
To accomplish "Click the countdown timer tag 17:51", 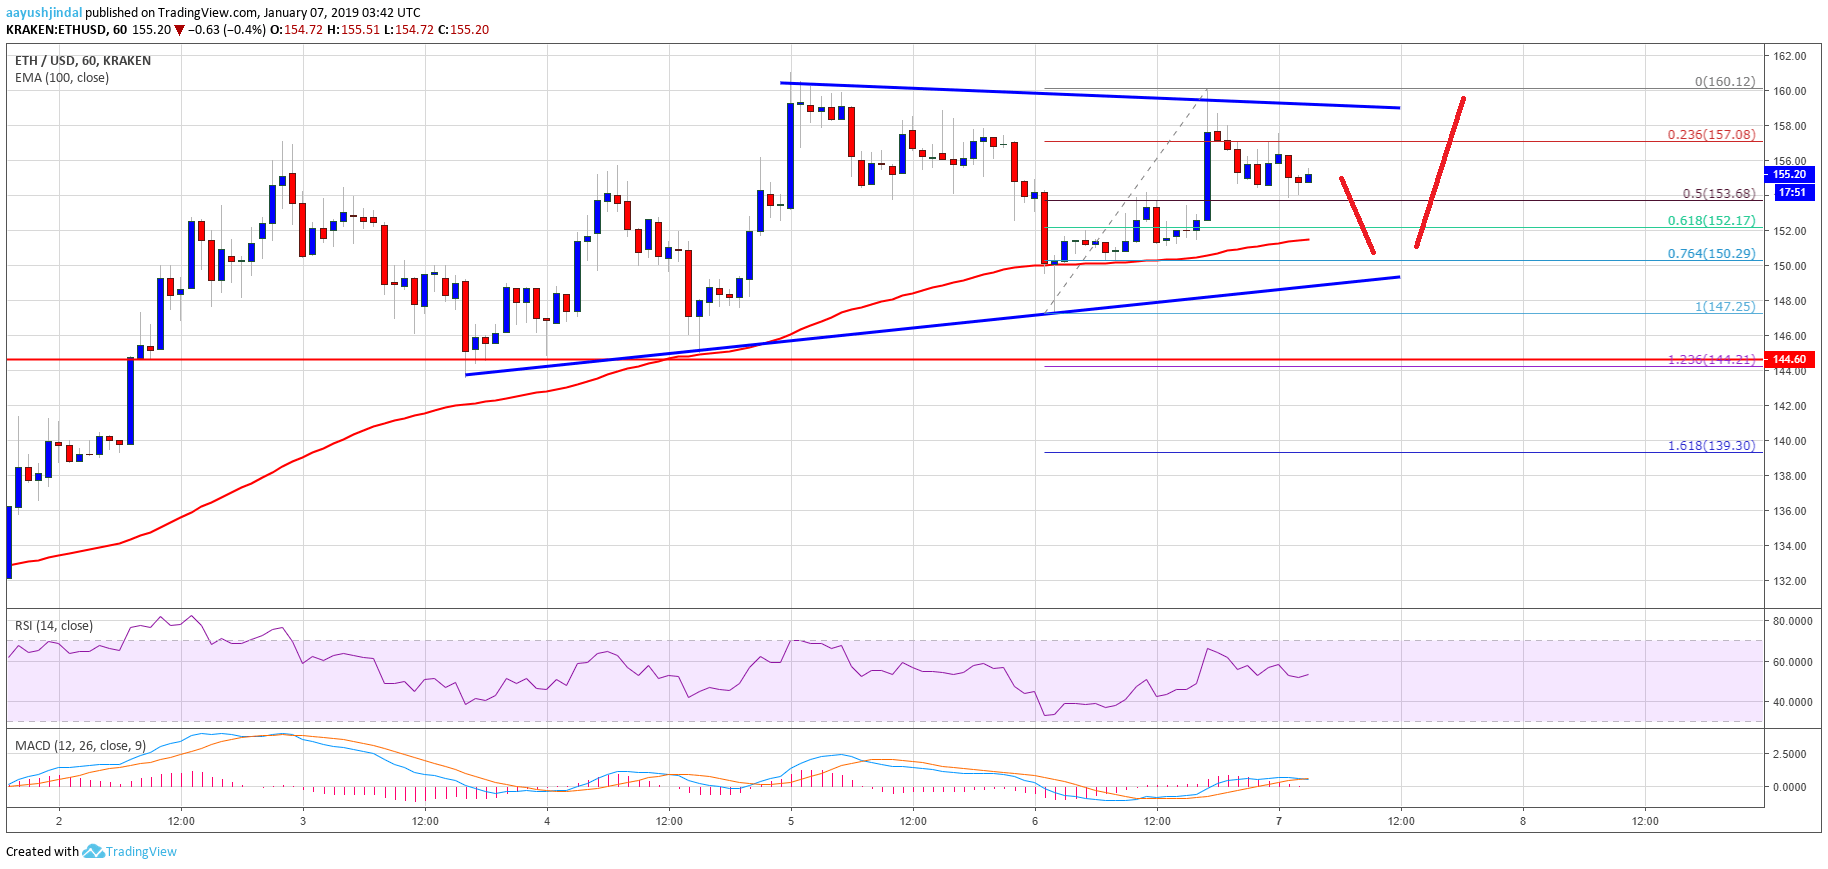I will [1792, 192].
